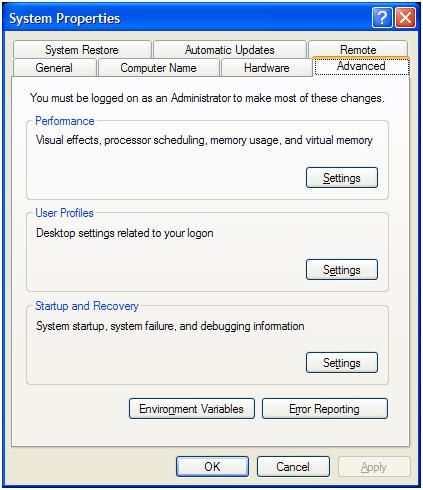The height and width of the screenshot is (490, 423).
Task: Click the Environment Variables button
Action: pos(192,409)
